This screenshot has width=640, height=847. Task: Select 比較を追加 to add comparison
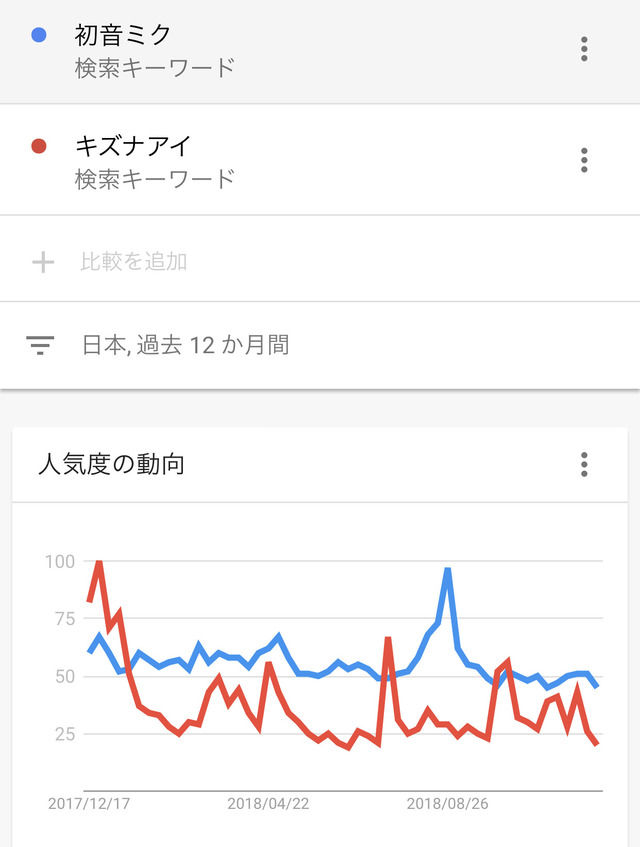(x=134, y=261)
